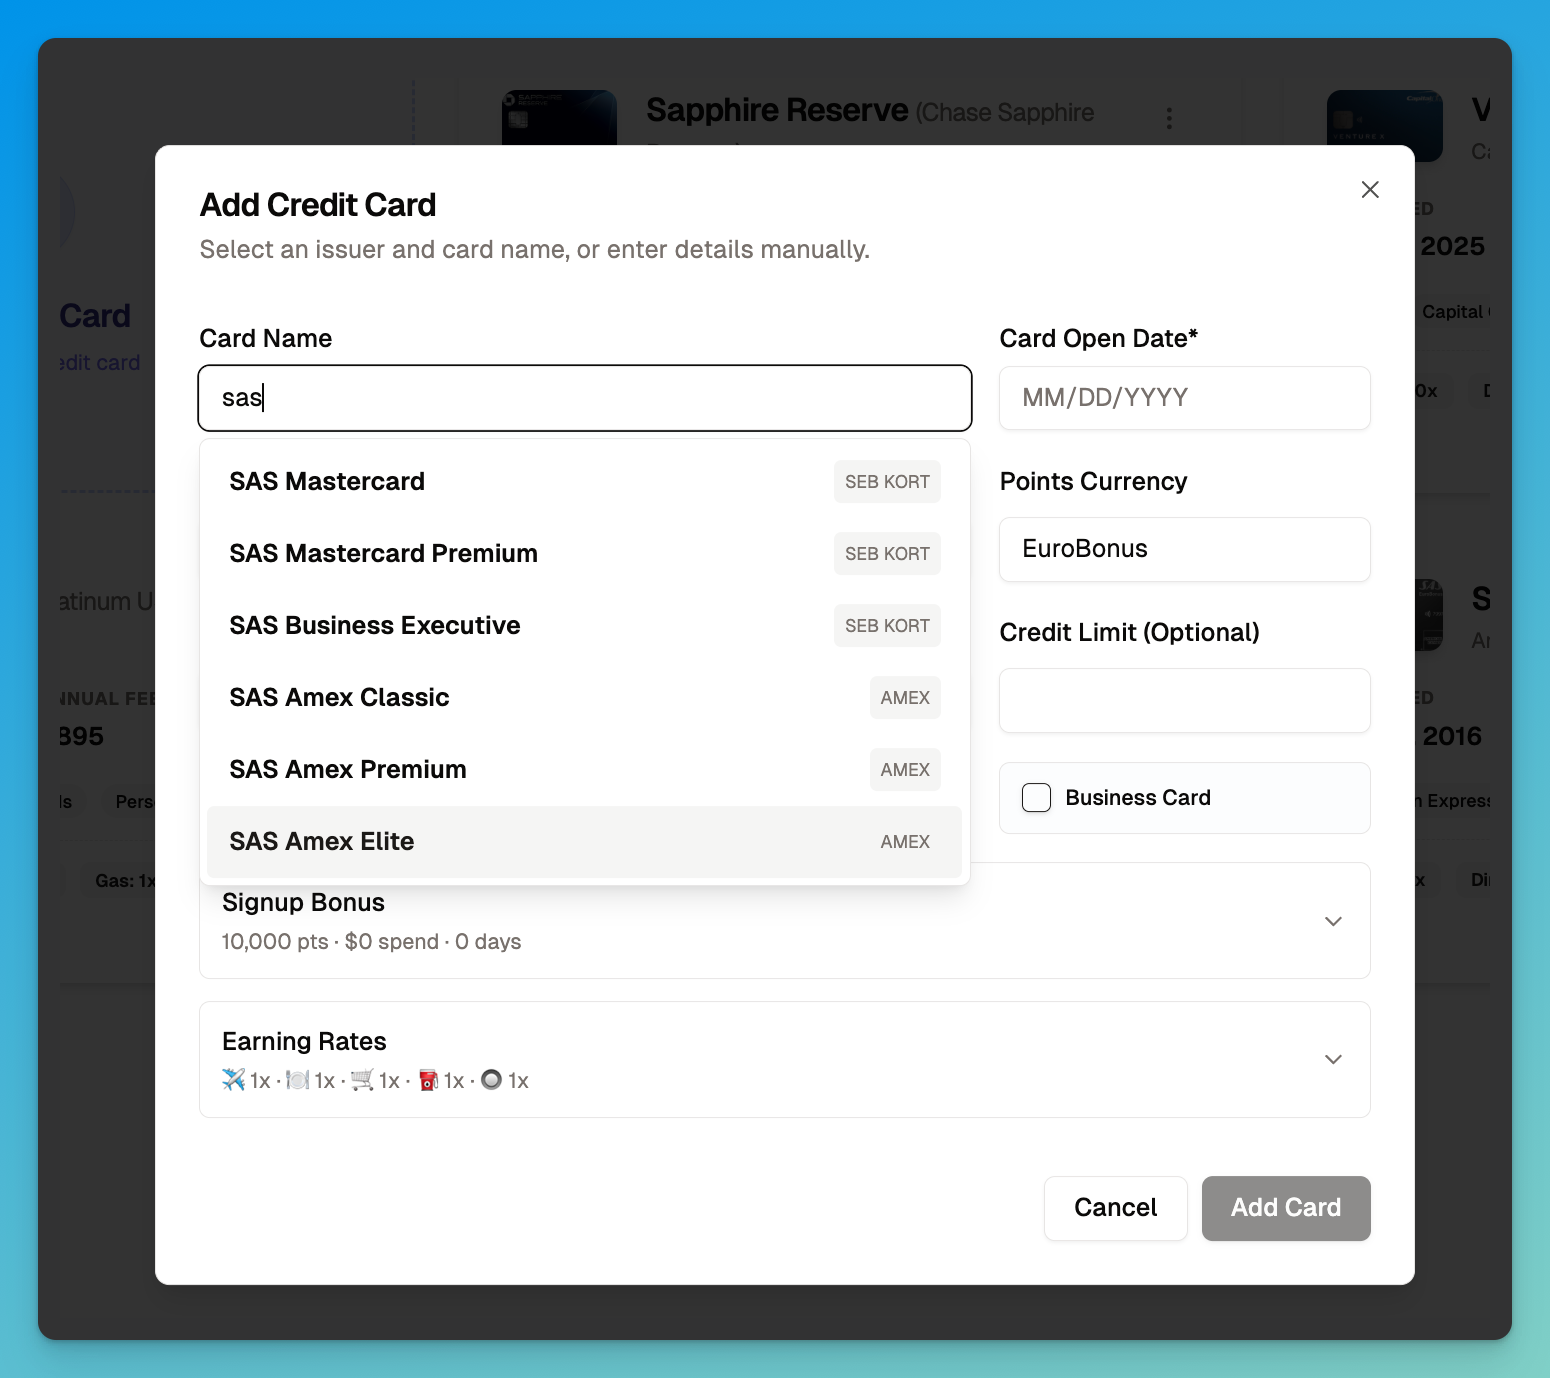The width and height of the screenshot is (1550, 1378).
Task: Select SAS Amex Classic card
Action: (585, 698)
